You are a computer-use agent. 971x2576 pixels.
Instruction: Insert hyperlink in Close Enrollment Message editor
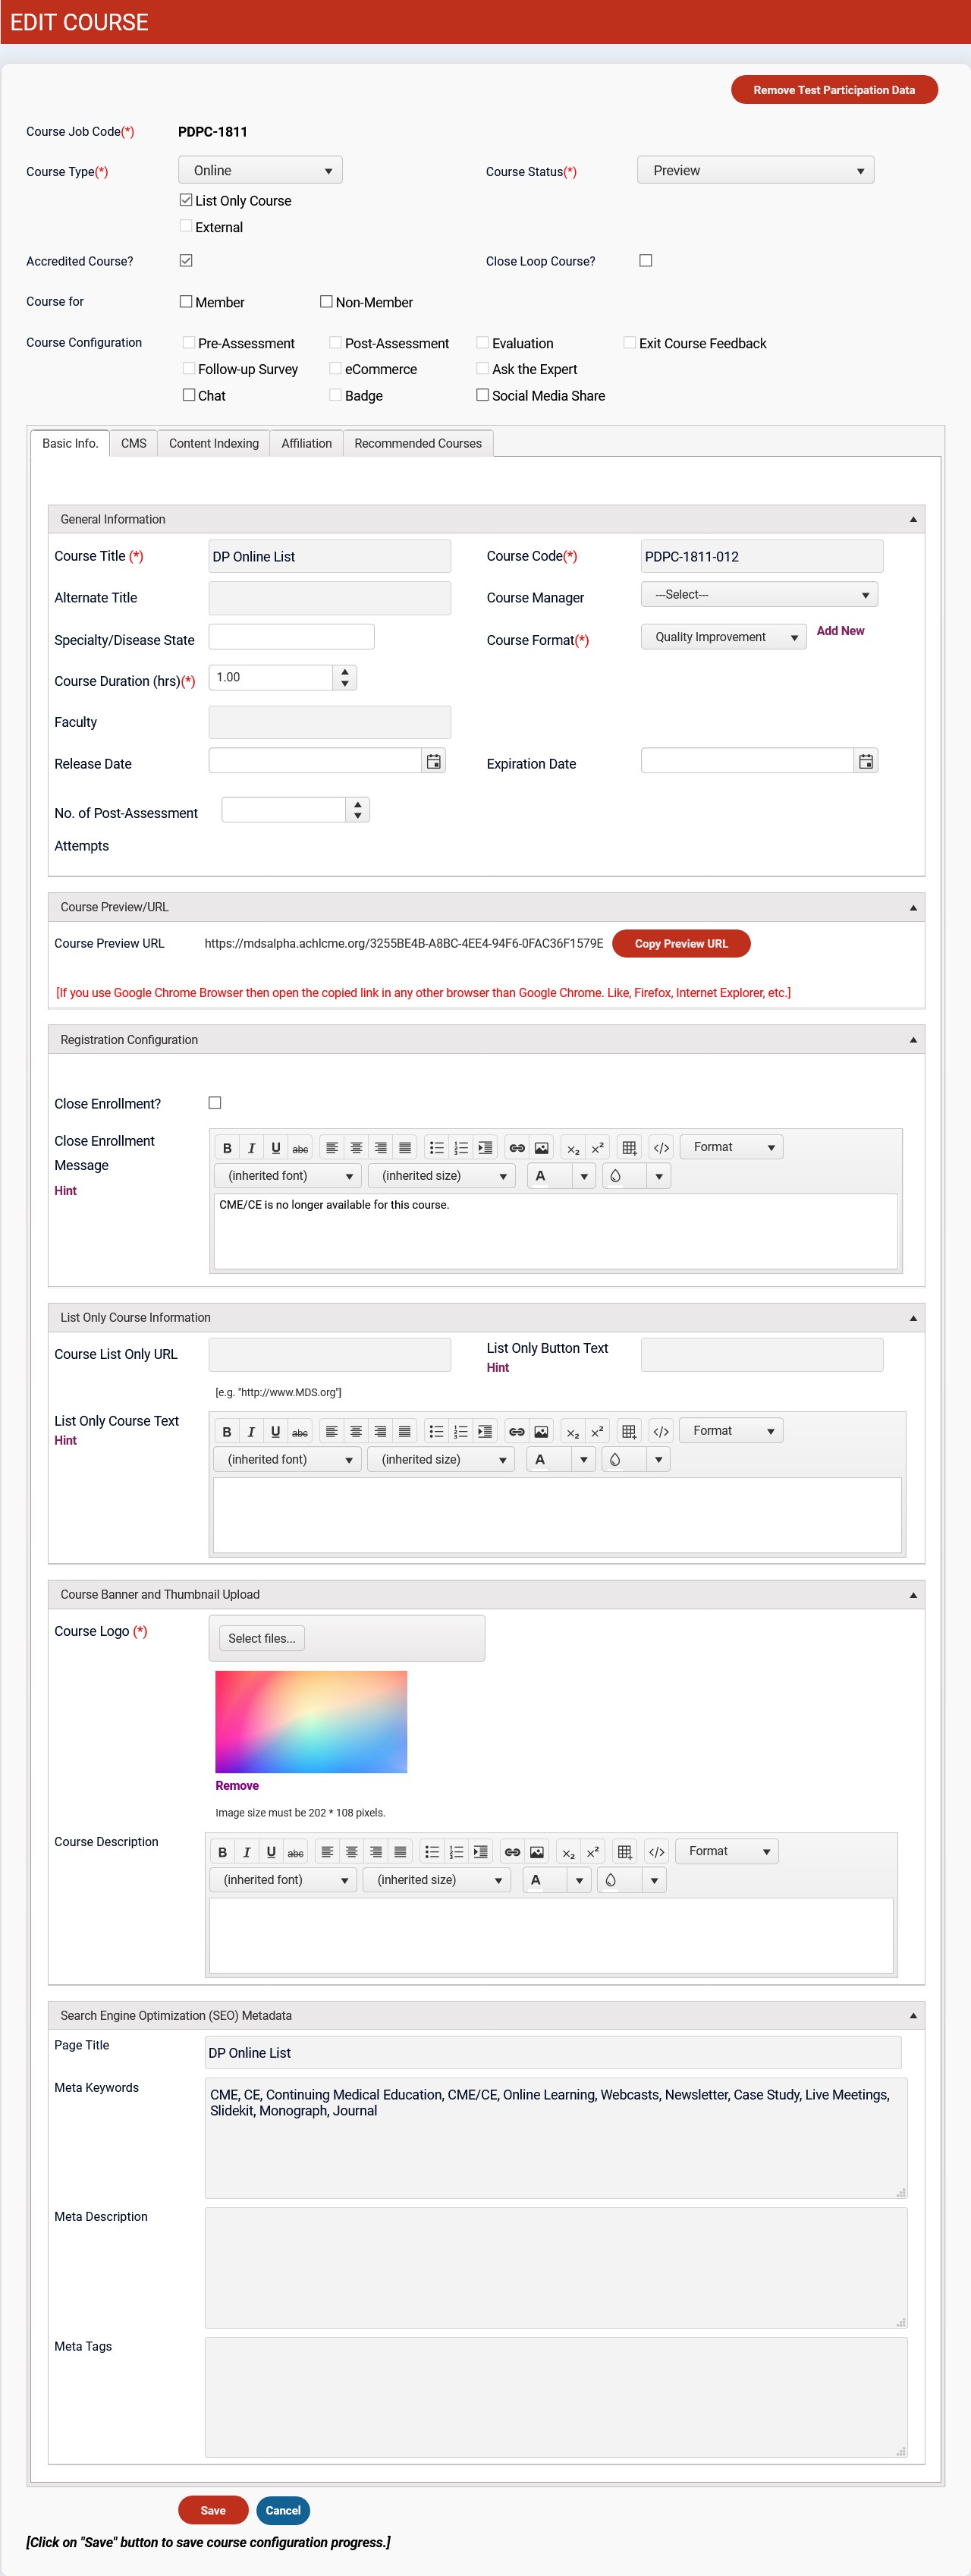(x=516, y=1148)
